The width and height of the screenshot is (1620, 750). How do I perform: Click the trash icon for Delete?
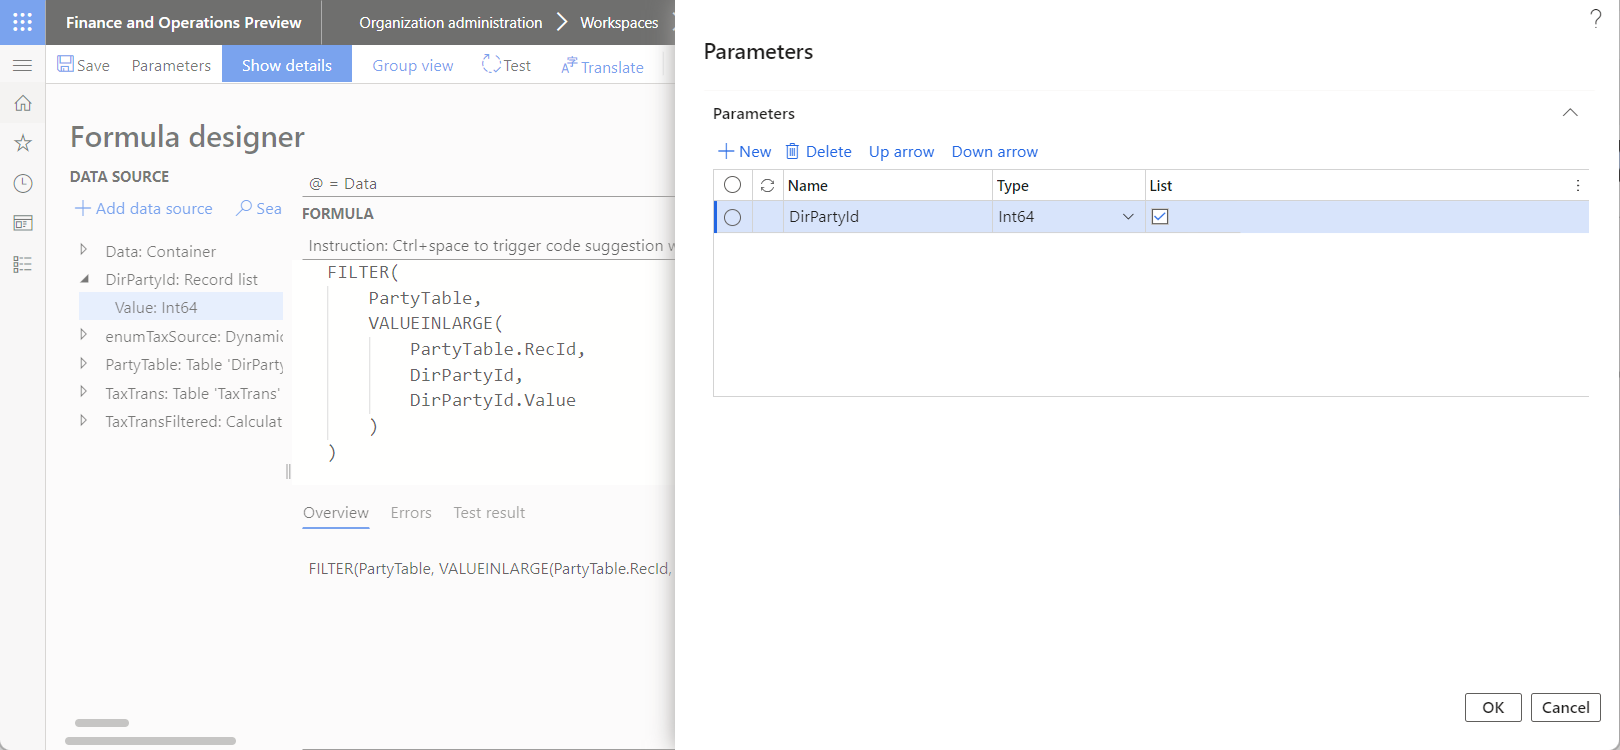(x=792, y=151)
